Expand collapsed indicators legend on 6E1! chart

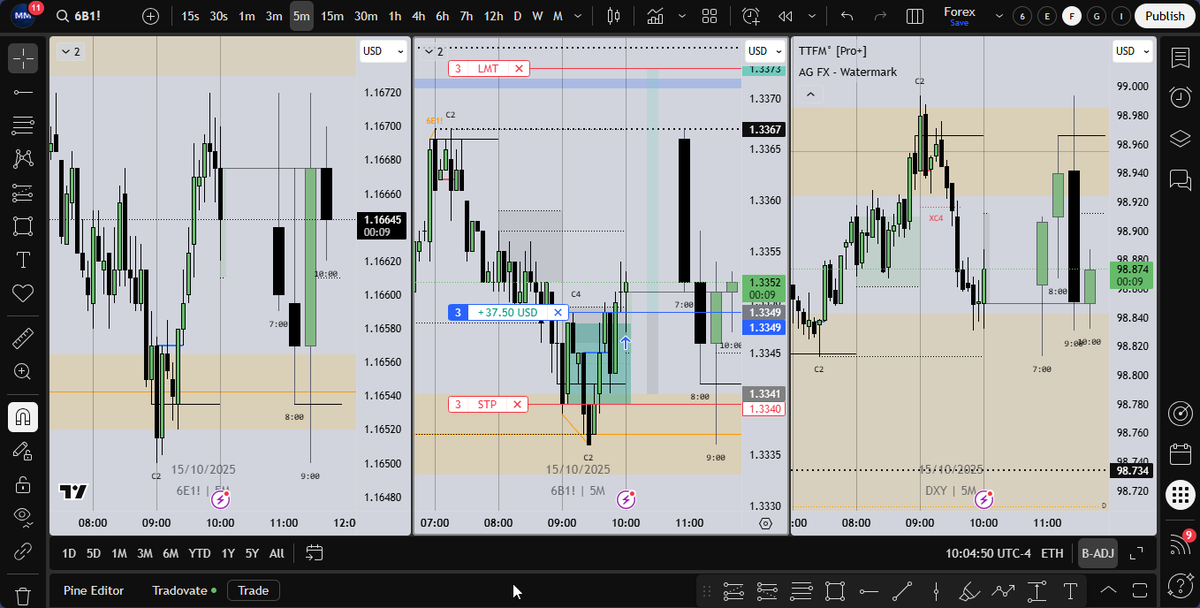71,52
